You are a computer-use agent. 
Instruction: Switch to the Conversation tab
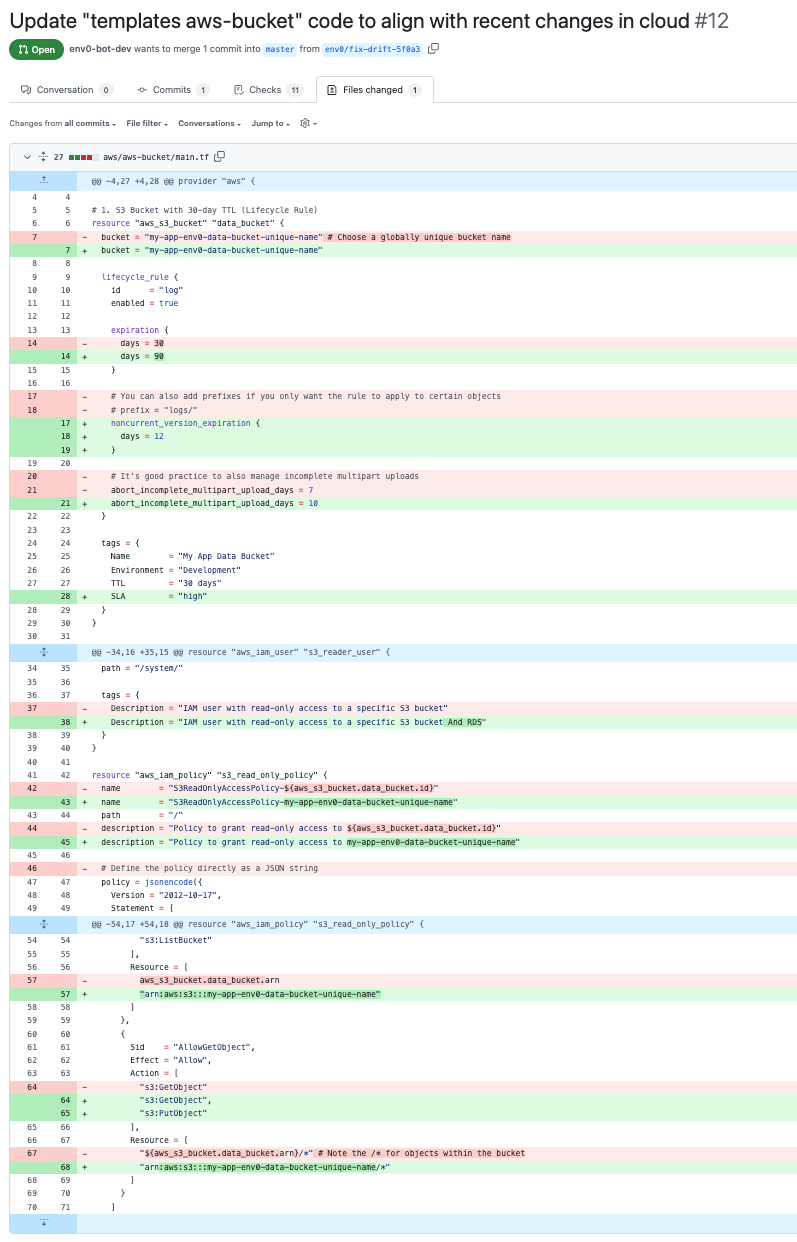click(x=67, y=90)
